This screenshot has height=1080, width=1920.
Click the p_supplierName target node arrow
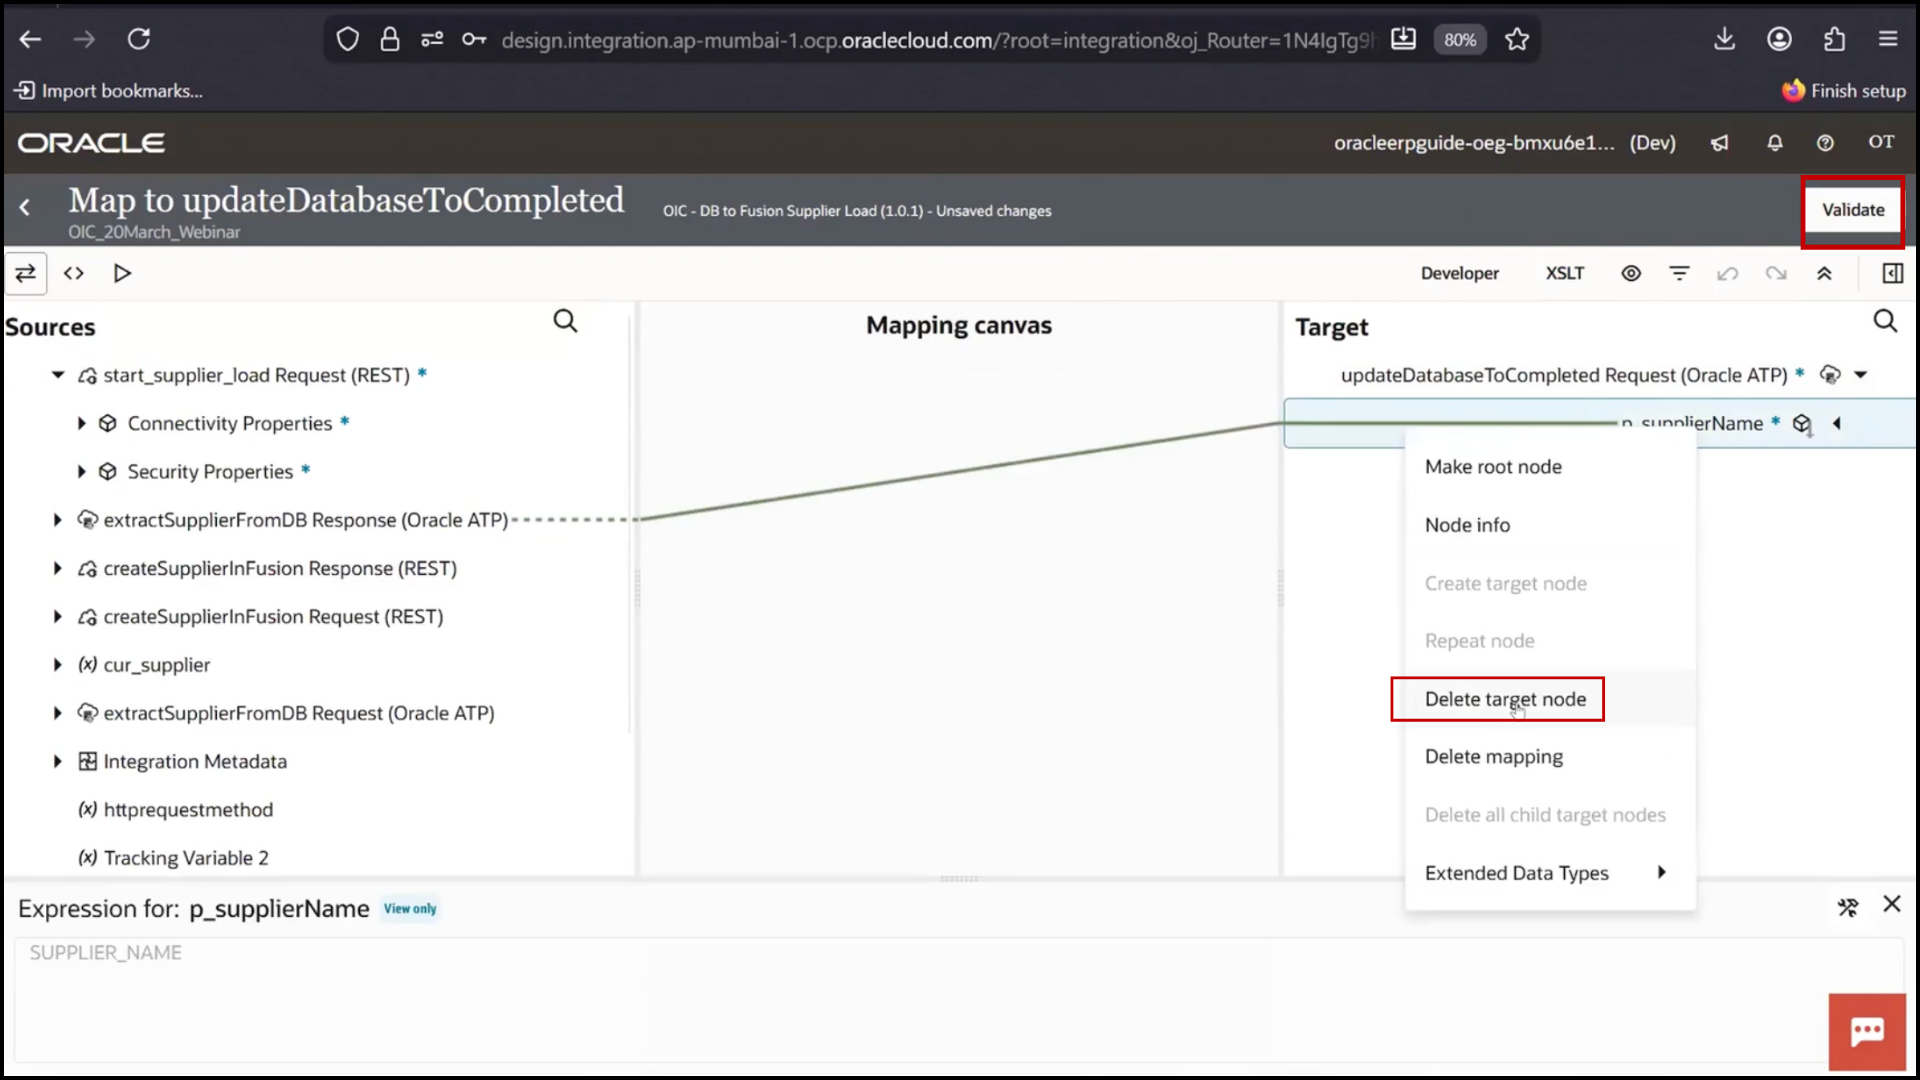(x=1837, y=423)
